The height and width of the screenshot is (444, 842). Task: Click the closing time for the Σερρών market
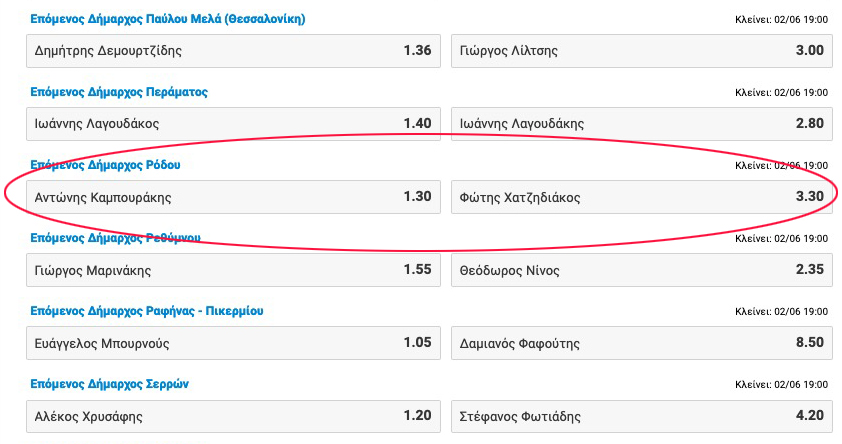[x=781, y=385]
